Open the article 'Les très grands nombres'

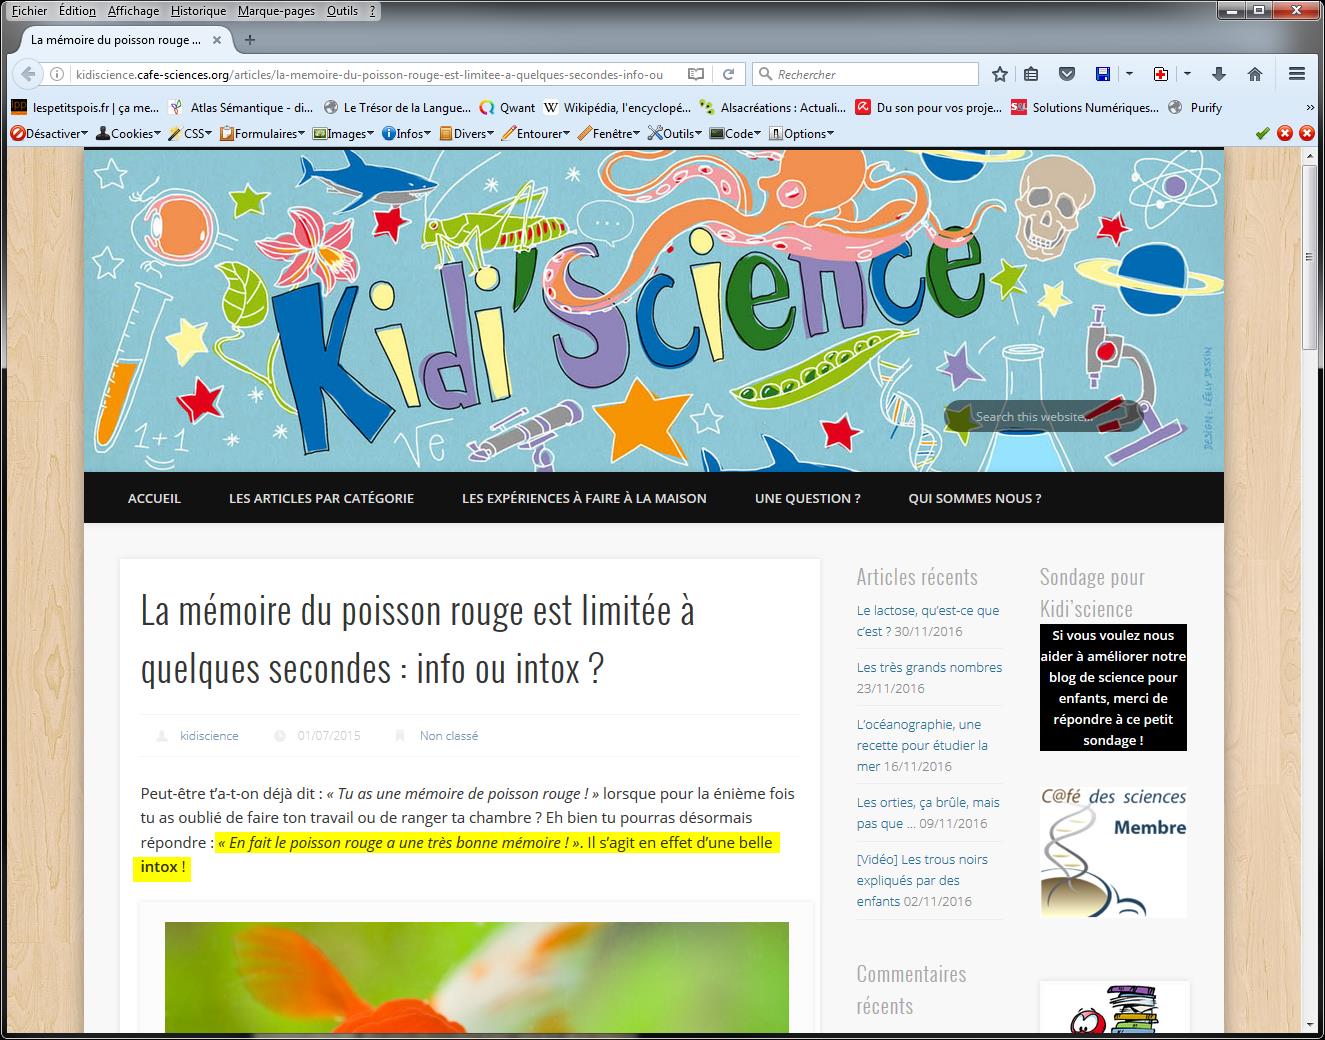(929, 667)
